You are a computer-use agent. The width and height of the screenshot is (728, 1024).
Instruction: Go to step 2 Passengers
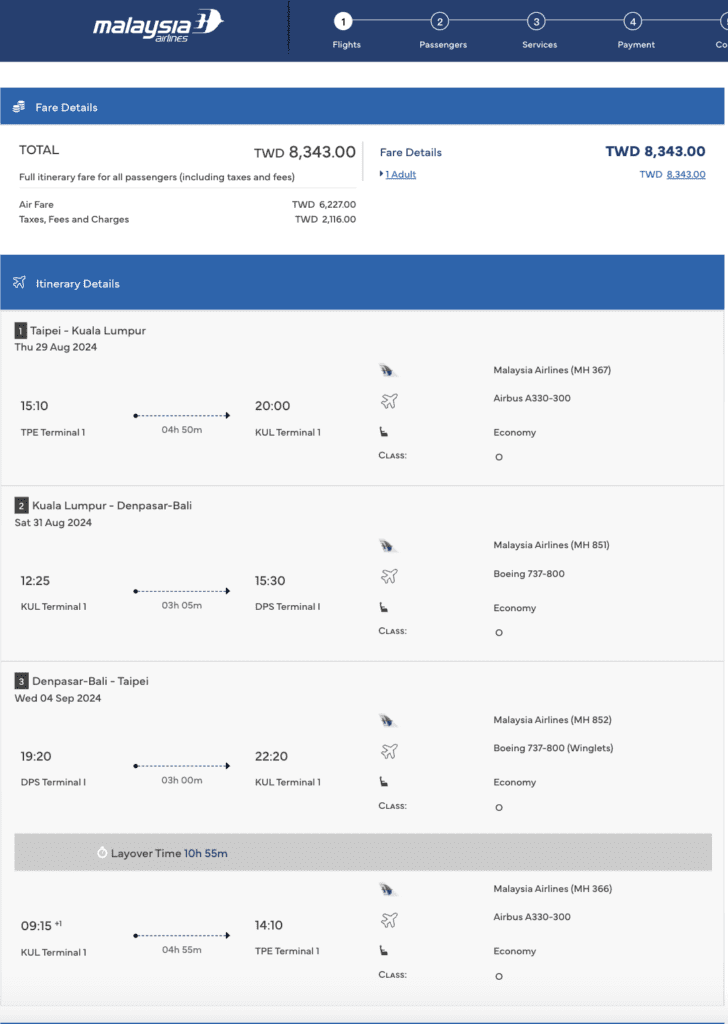pos(441,29)
